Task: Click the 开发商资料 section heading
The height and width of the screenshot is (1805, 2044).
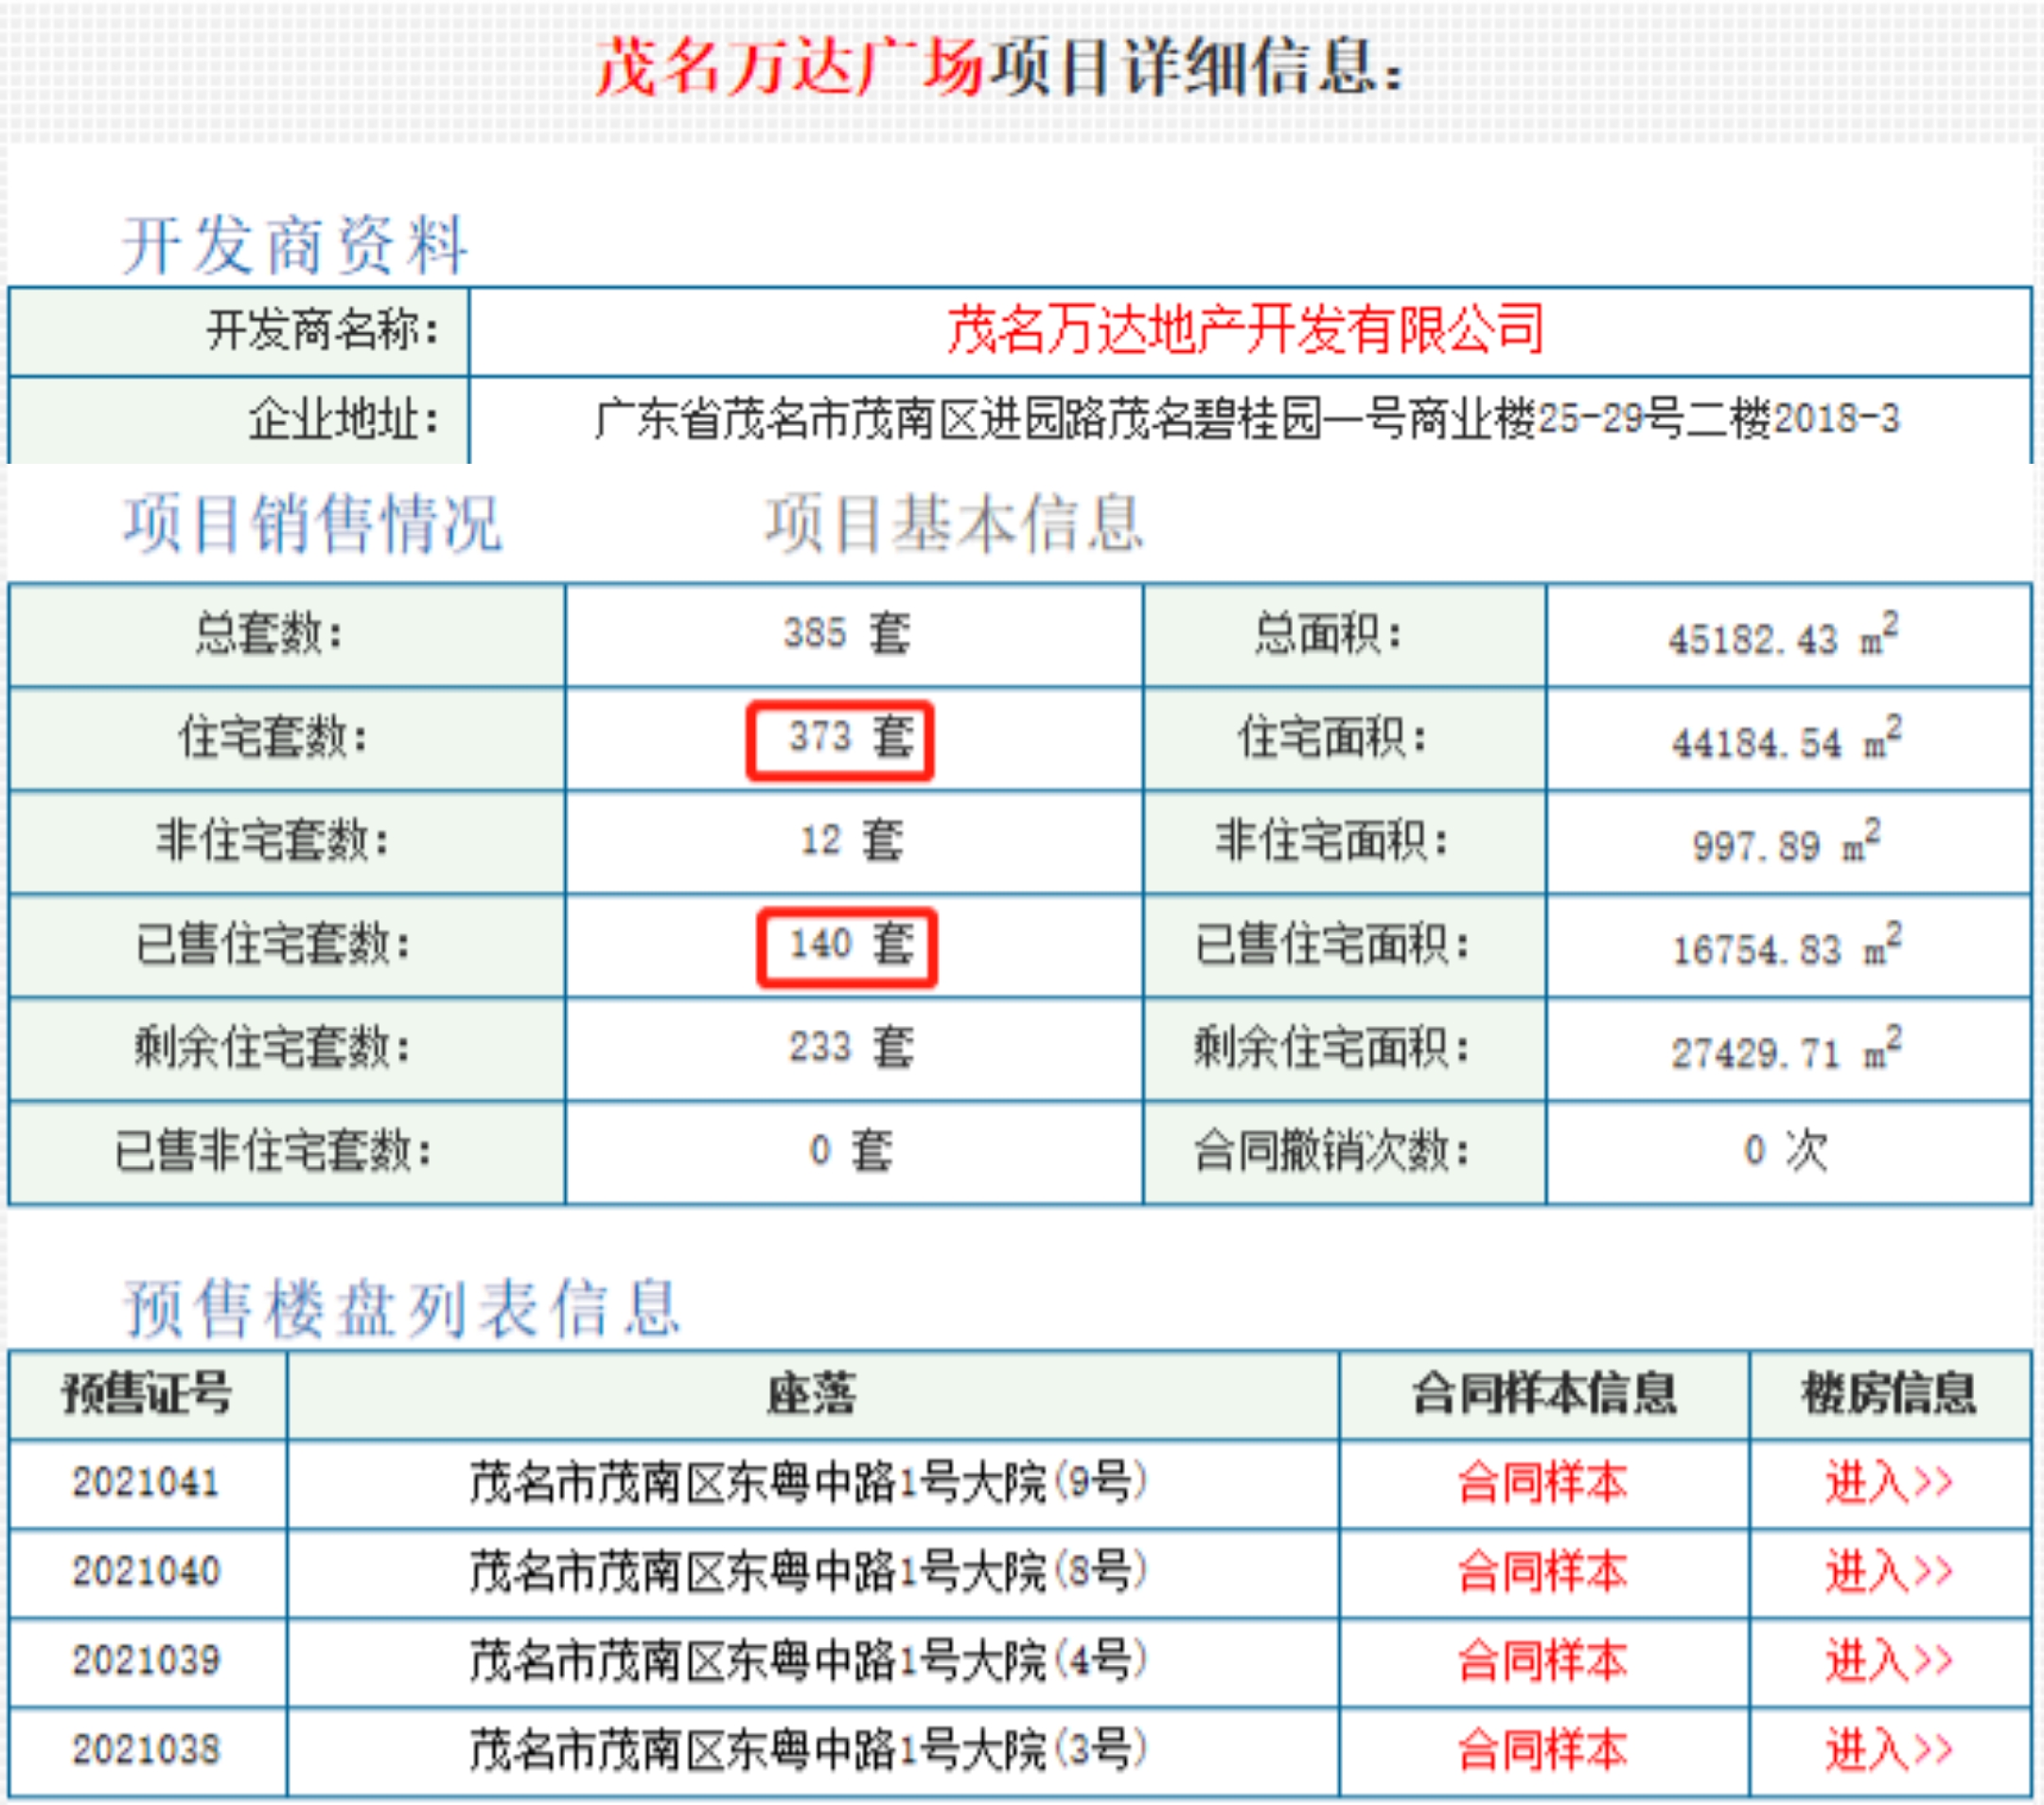Action: [294, 245]
